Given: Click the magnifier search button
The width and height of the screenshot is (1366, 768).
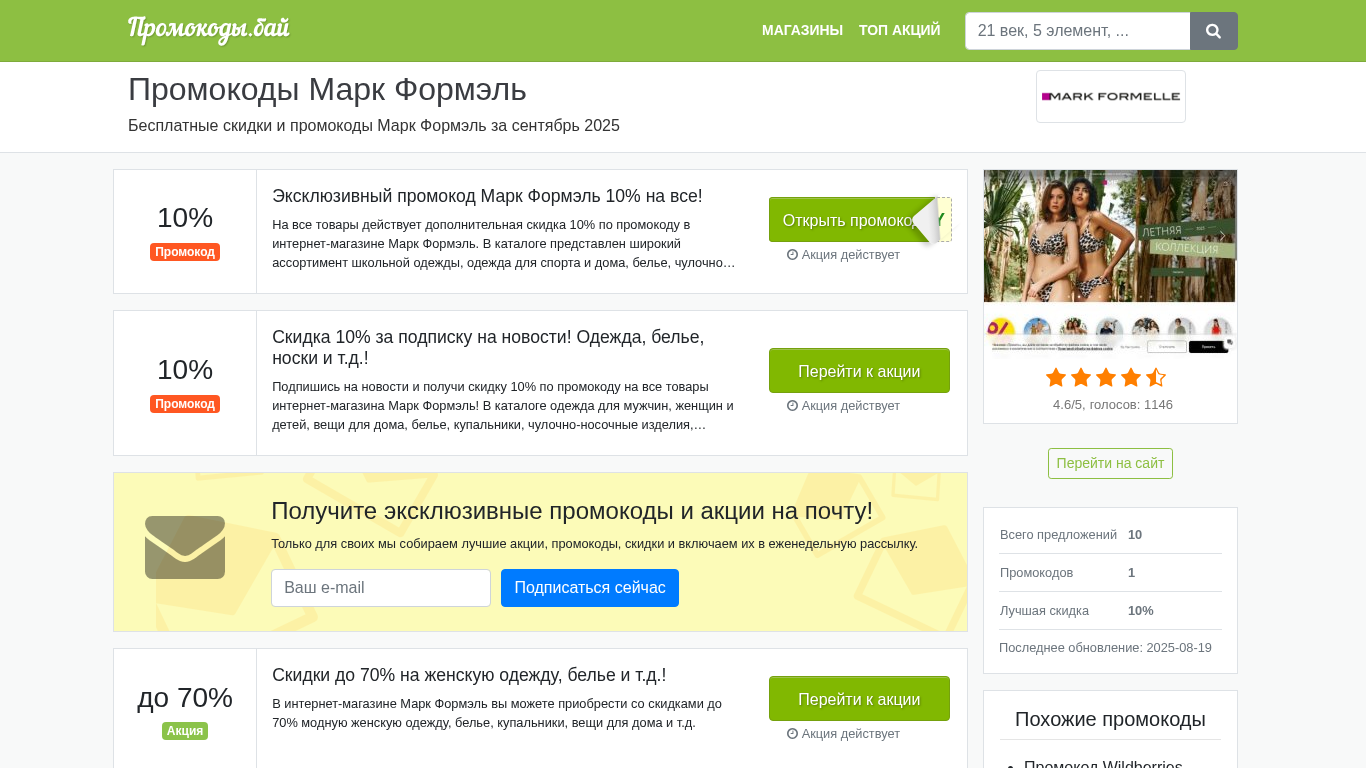Looking at the screenshot, I should pos(1213,31).
